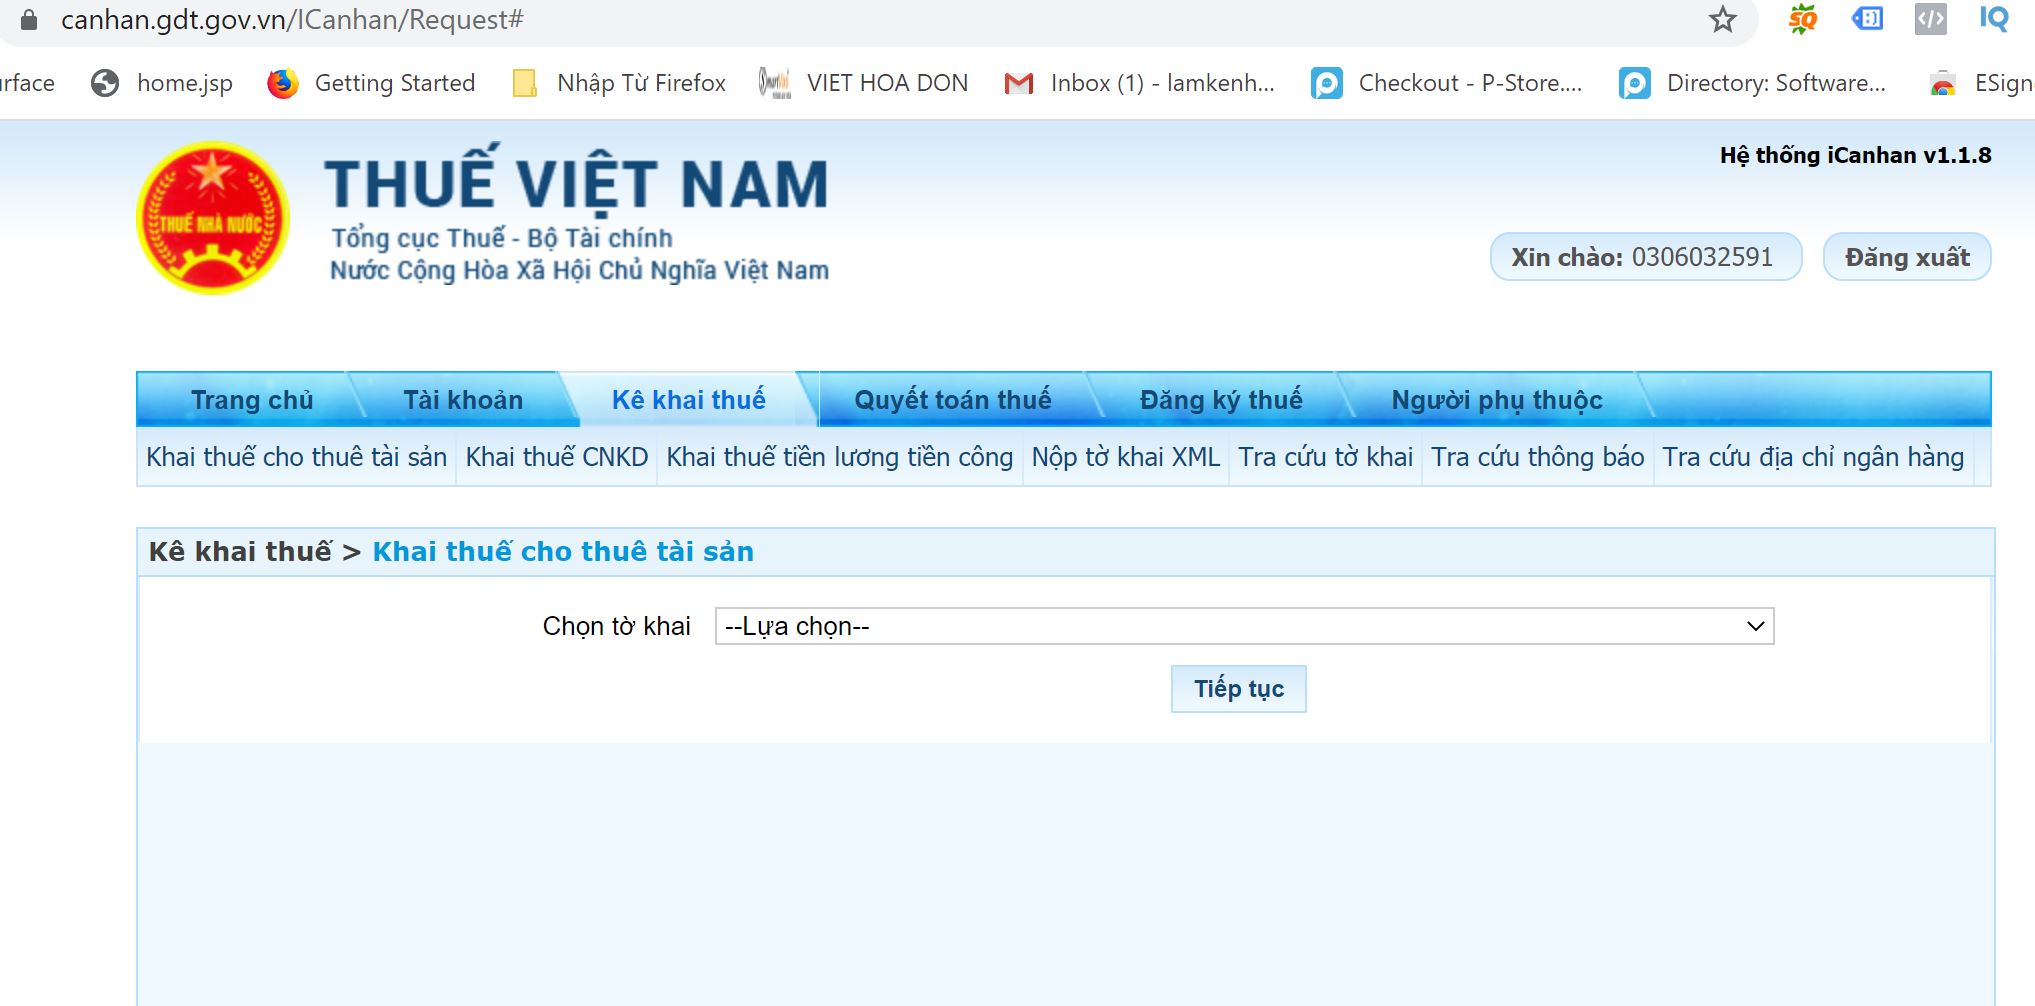Go to the Trang chủ tab
This screenshot has width=2035, height=1006.
click(252, 400)
